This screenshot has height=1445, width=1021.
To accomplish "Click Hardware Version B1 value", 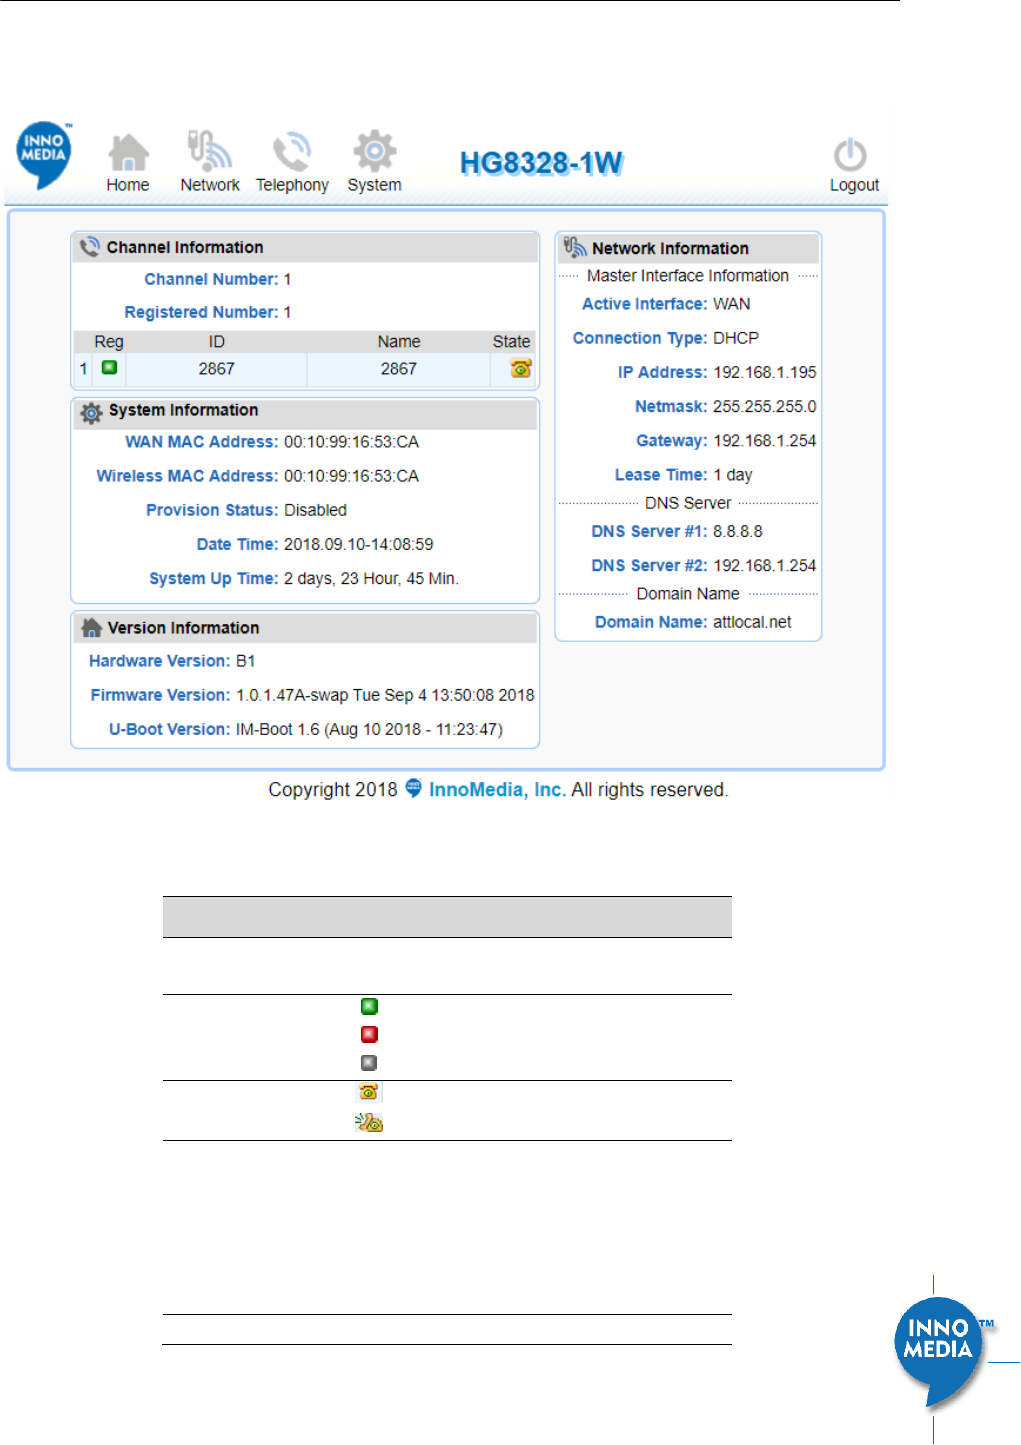I will click(245, 661).
